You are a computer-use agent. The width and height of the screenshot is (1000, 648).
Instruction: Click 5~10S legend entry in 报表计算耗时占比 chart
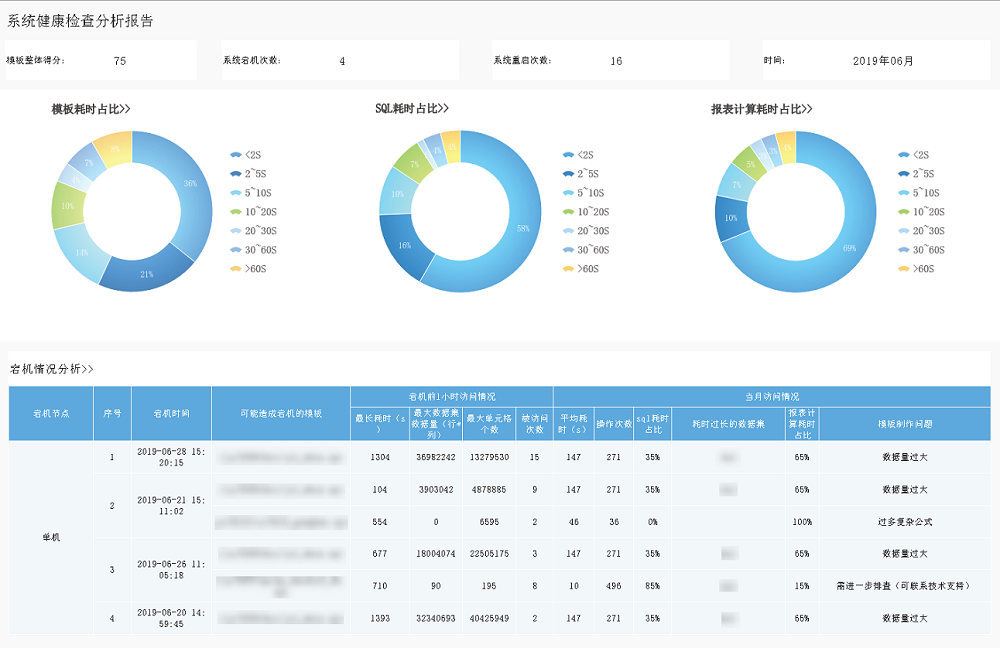(x=918, y=193)
